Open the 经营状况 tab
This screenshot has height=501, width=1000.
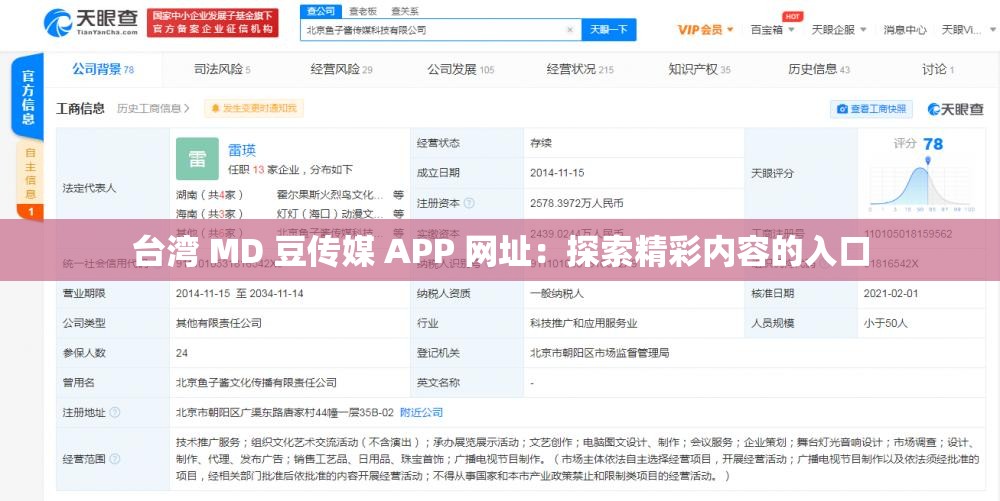(x=580, y=69)
